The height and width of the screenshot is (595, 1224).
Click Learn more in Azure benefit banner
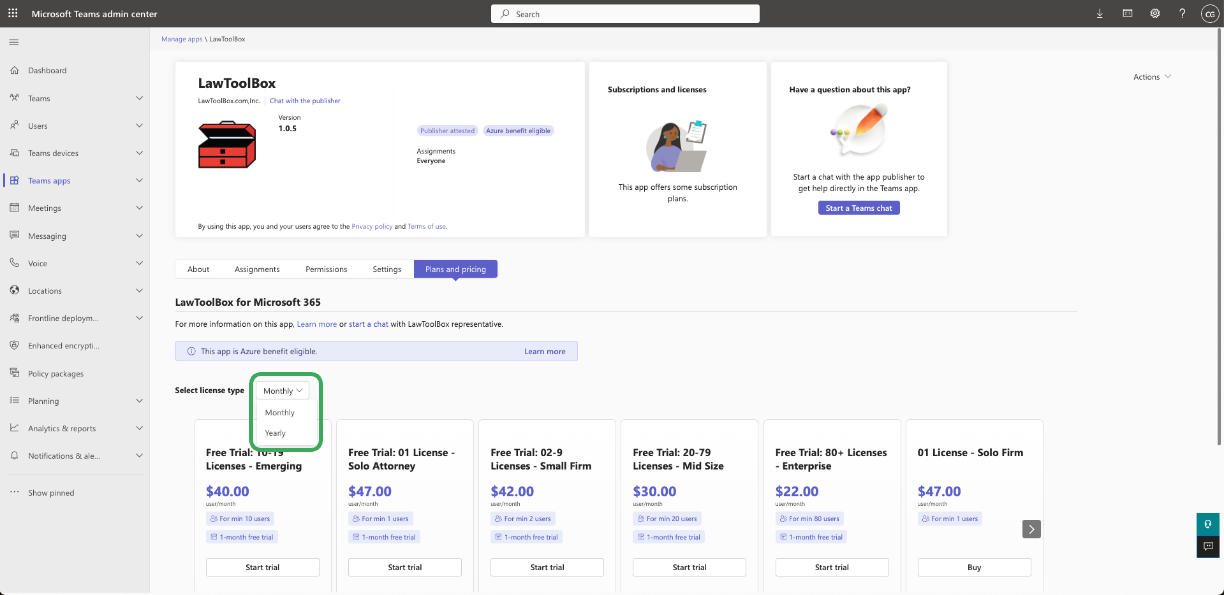pos(545,352)
